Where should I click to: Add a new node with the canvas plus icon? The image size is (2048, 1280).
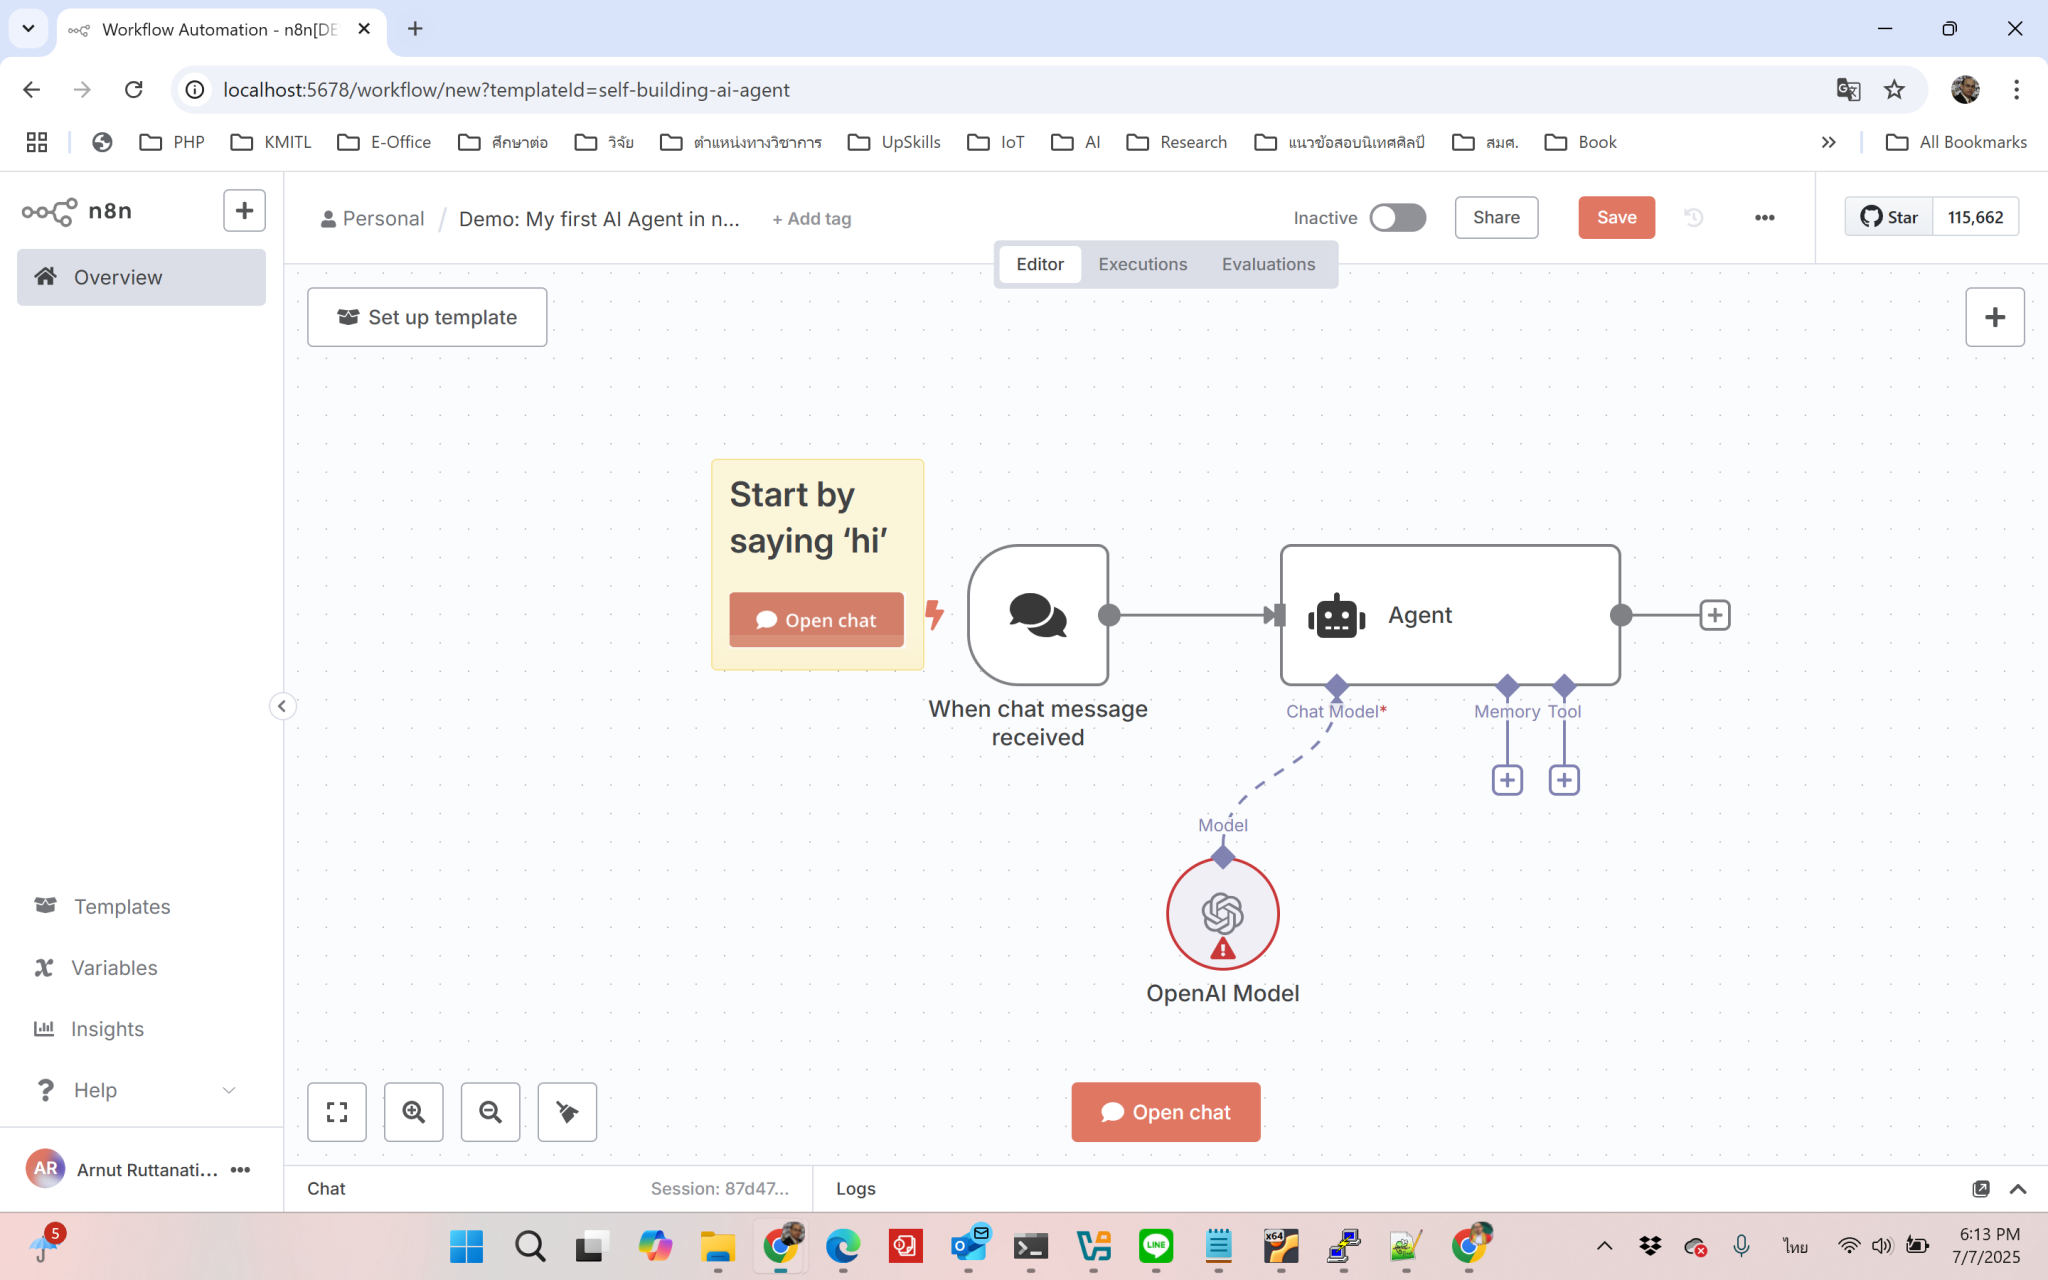click(1995, 317)
